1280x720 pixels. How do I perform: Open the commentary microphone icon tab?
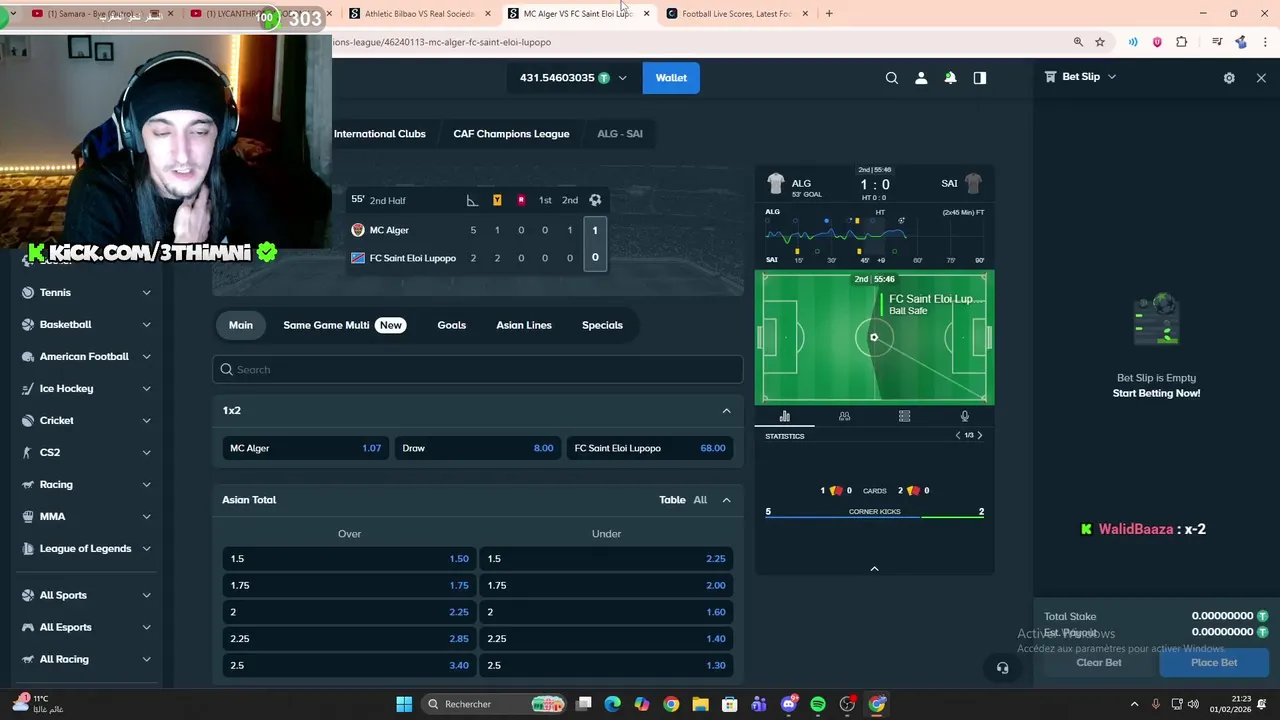964,416
